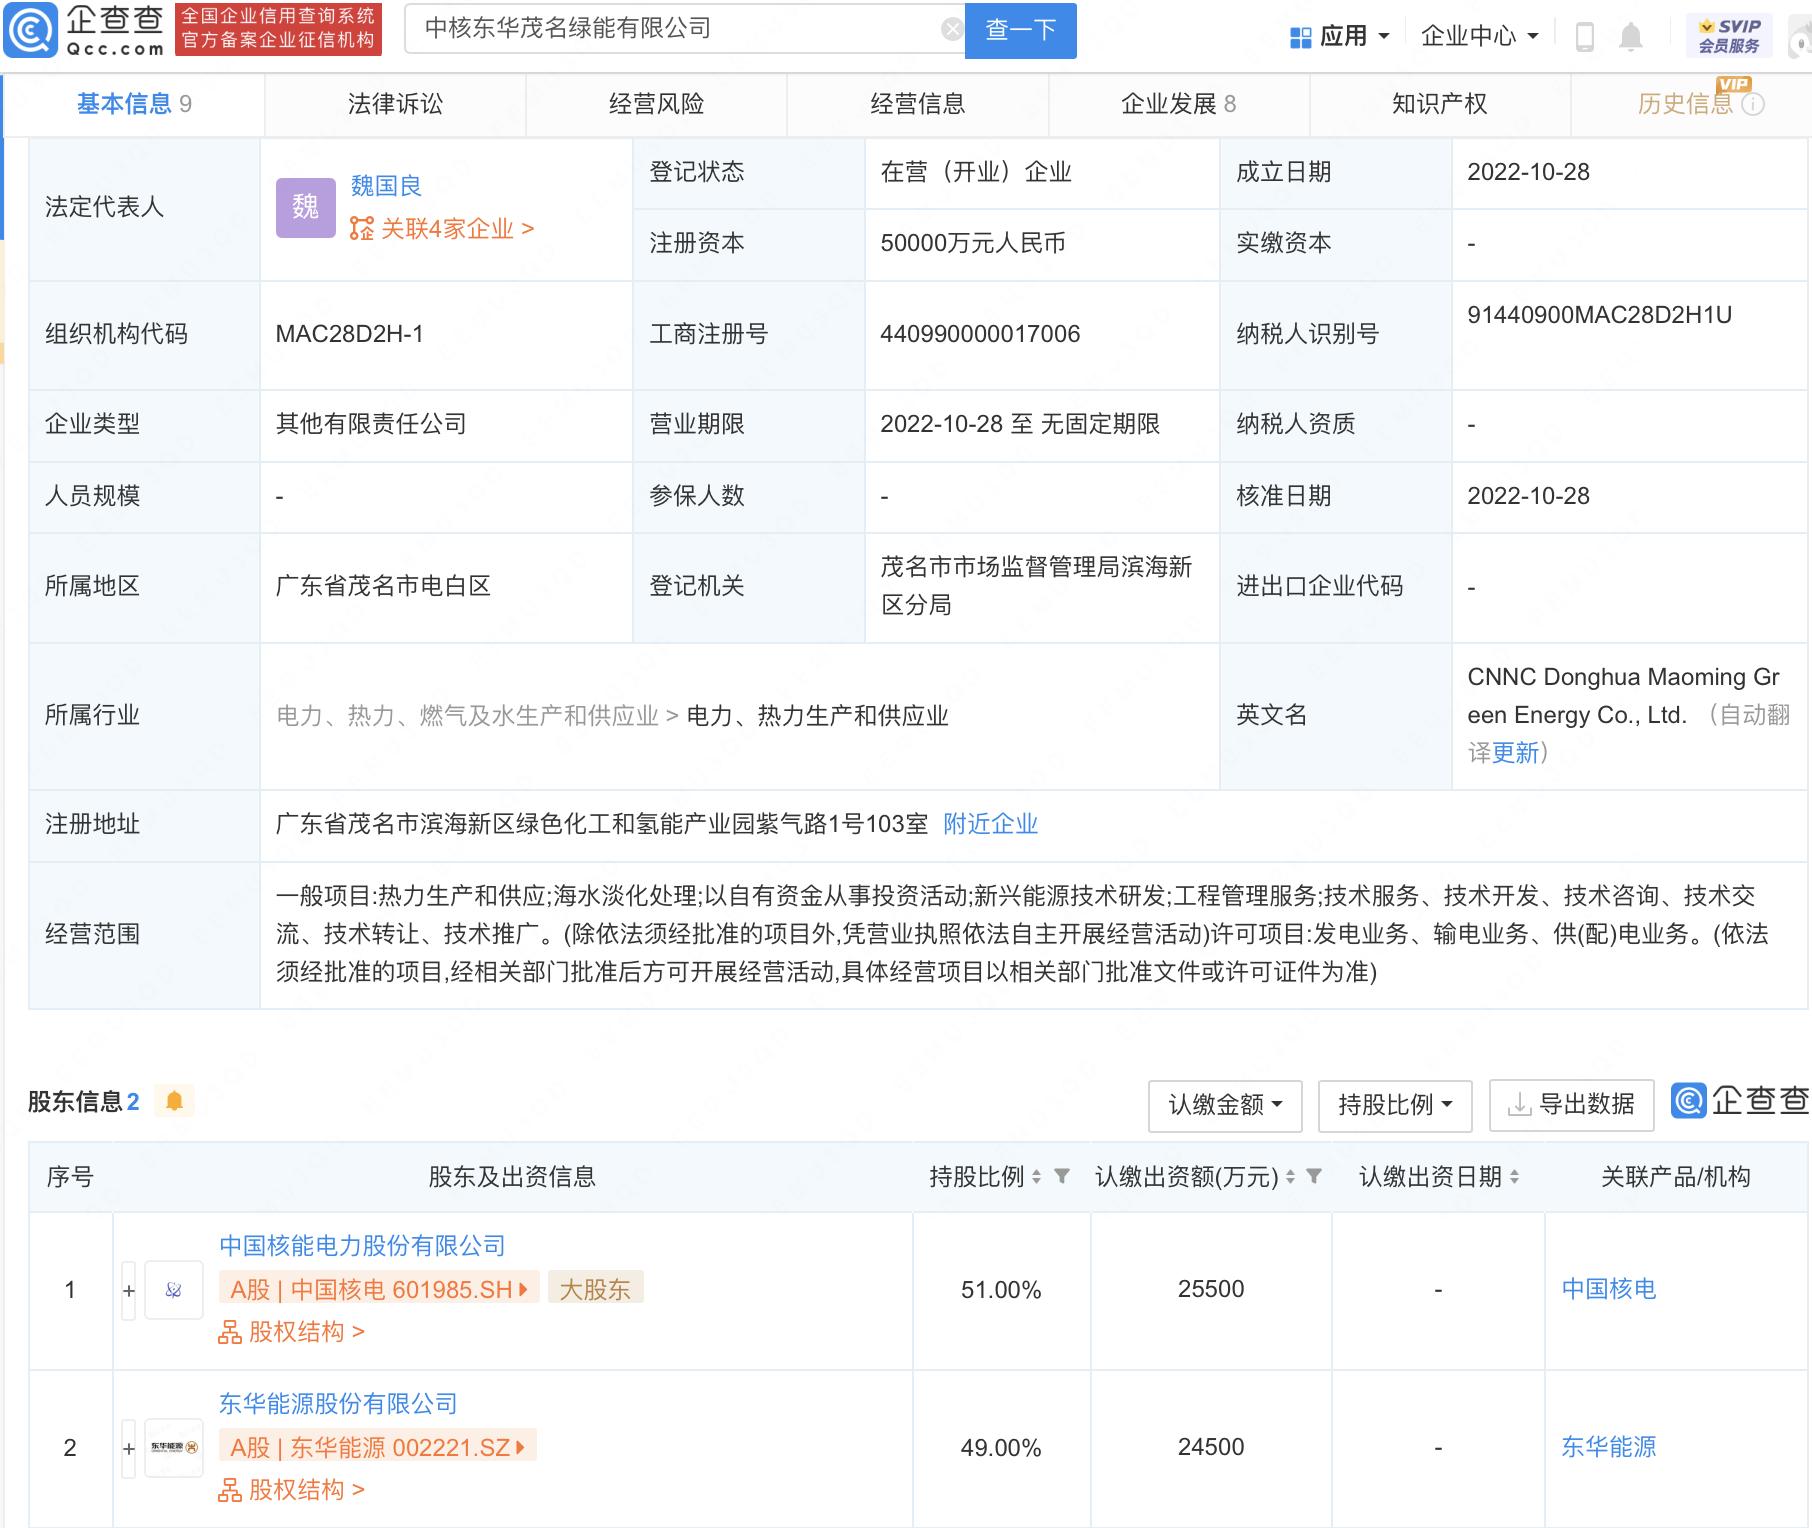Open 东华能源股份有限公司 shareholder link
1812x1528 pixels.
[338, 1404]
